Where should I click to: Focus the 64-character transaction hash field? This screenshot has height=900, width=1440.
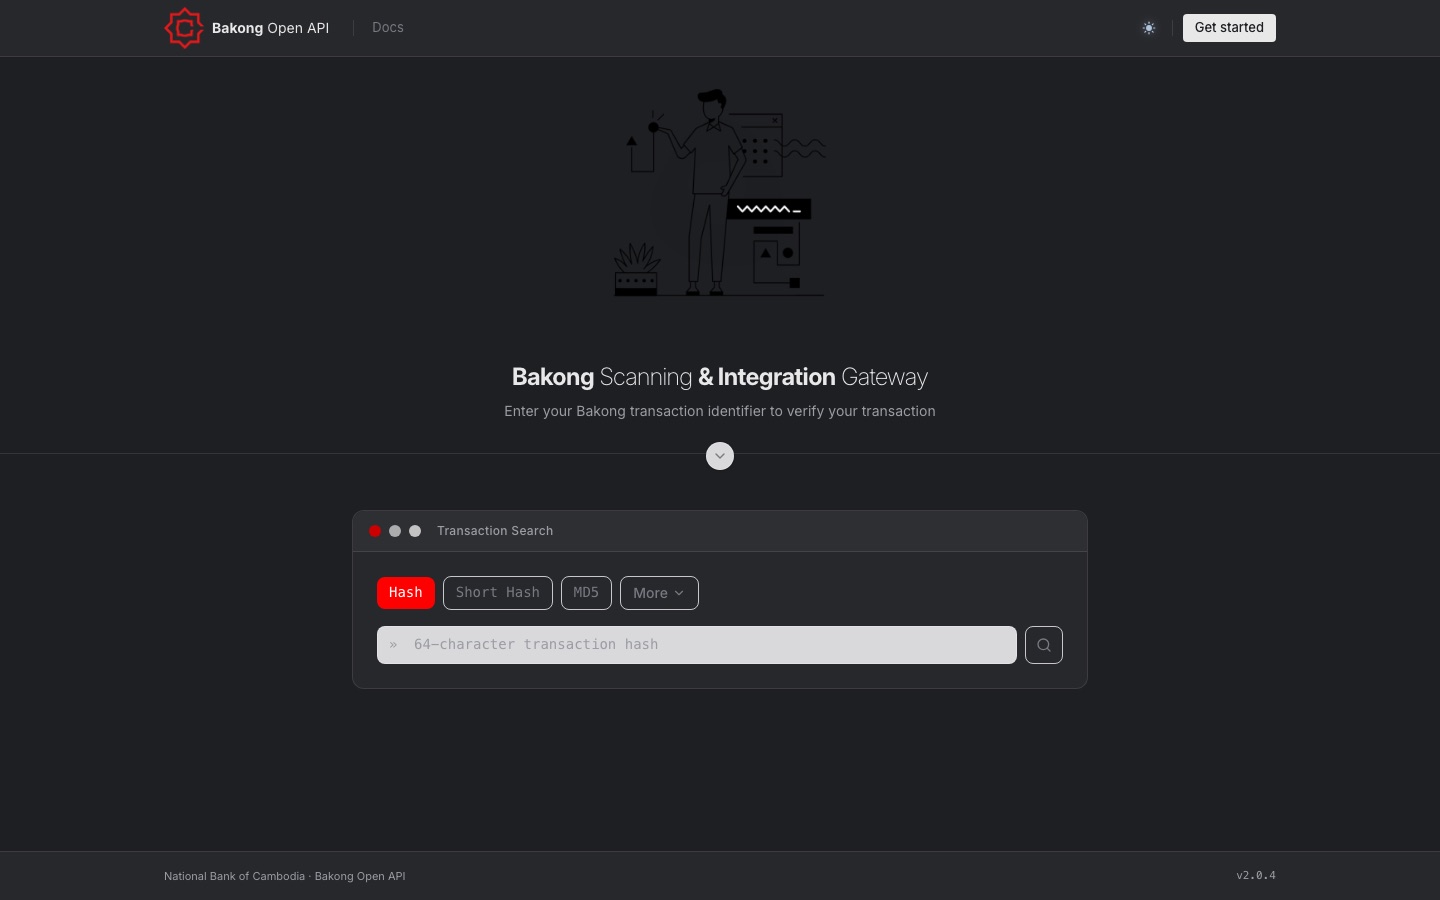coord(697,645)
